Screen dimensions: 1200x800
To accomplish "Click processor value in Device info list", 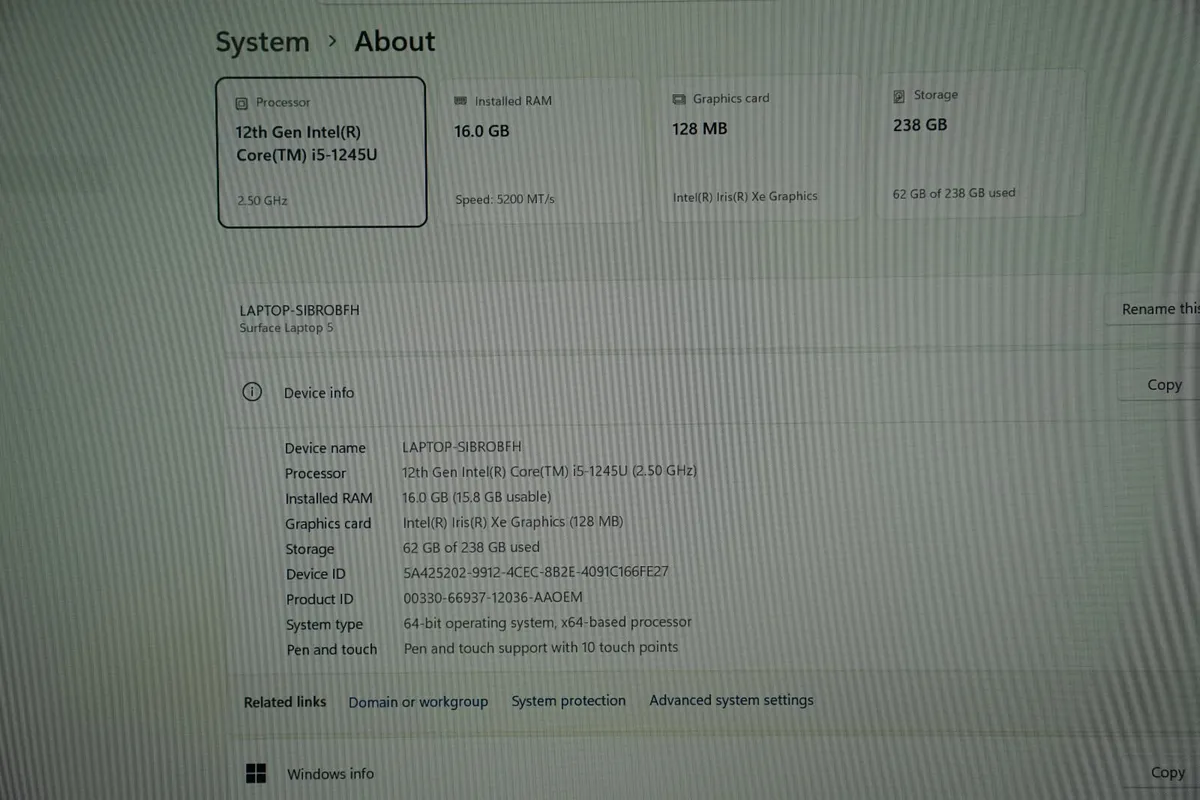I will (549, 471).
